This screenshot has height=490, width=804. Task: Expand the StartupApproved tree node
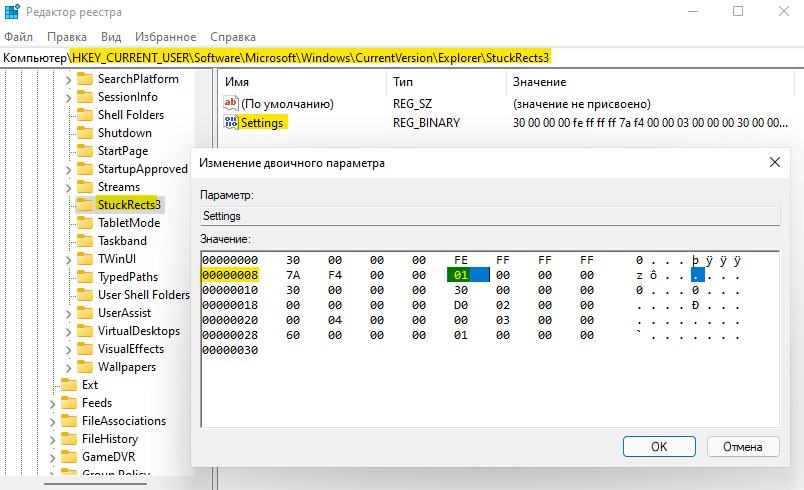[68, 170]
